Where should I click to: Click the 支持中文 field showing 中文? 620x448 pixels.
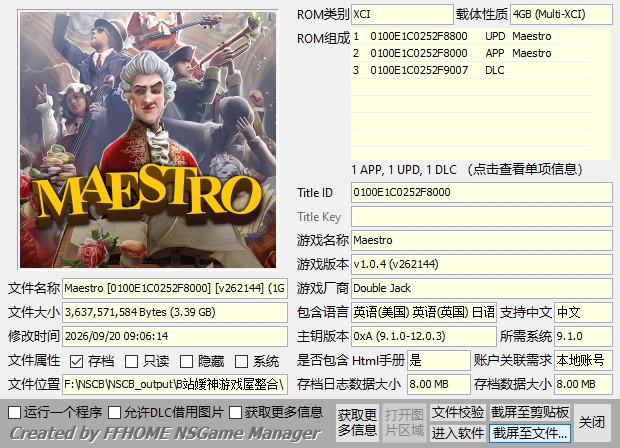coord(583,312)
